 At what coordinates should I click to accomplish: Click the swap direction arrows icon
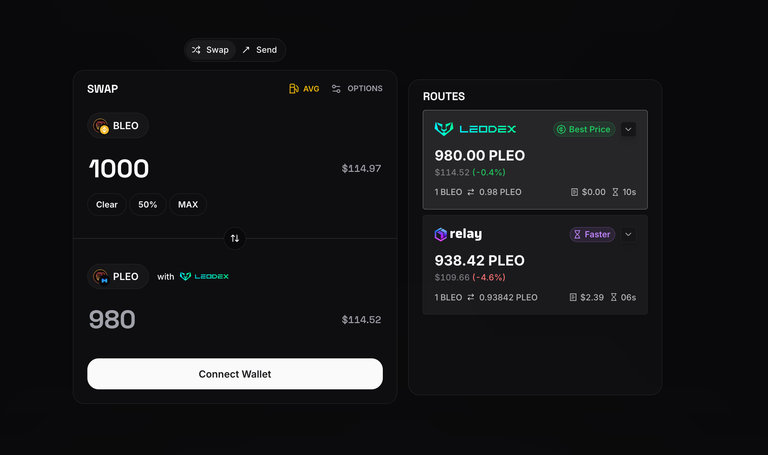point(235,239)
